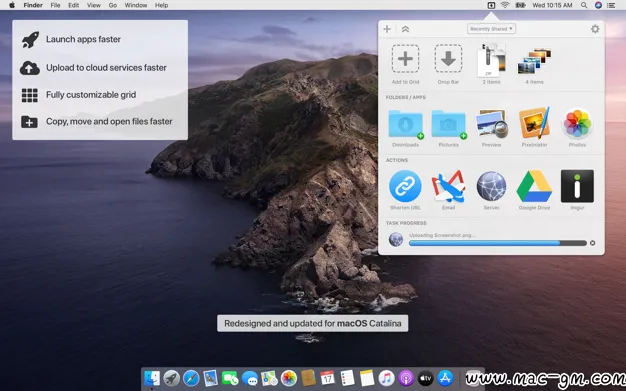Launch Podcasts from the Dock
Screen dimensions: 626x391
pyautogui.click(x=406, y=378)
